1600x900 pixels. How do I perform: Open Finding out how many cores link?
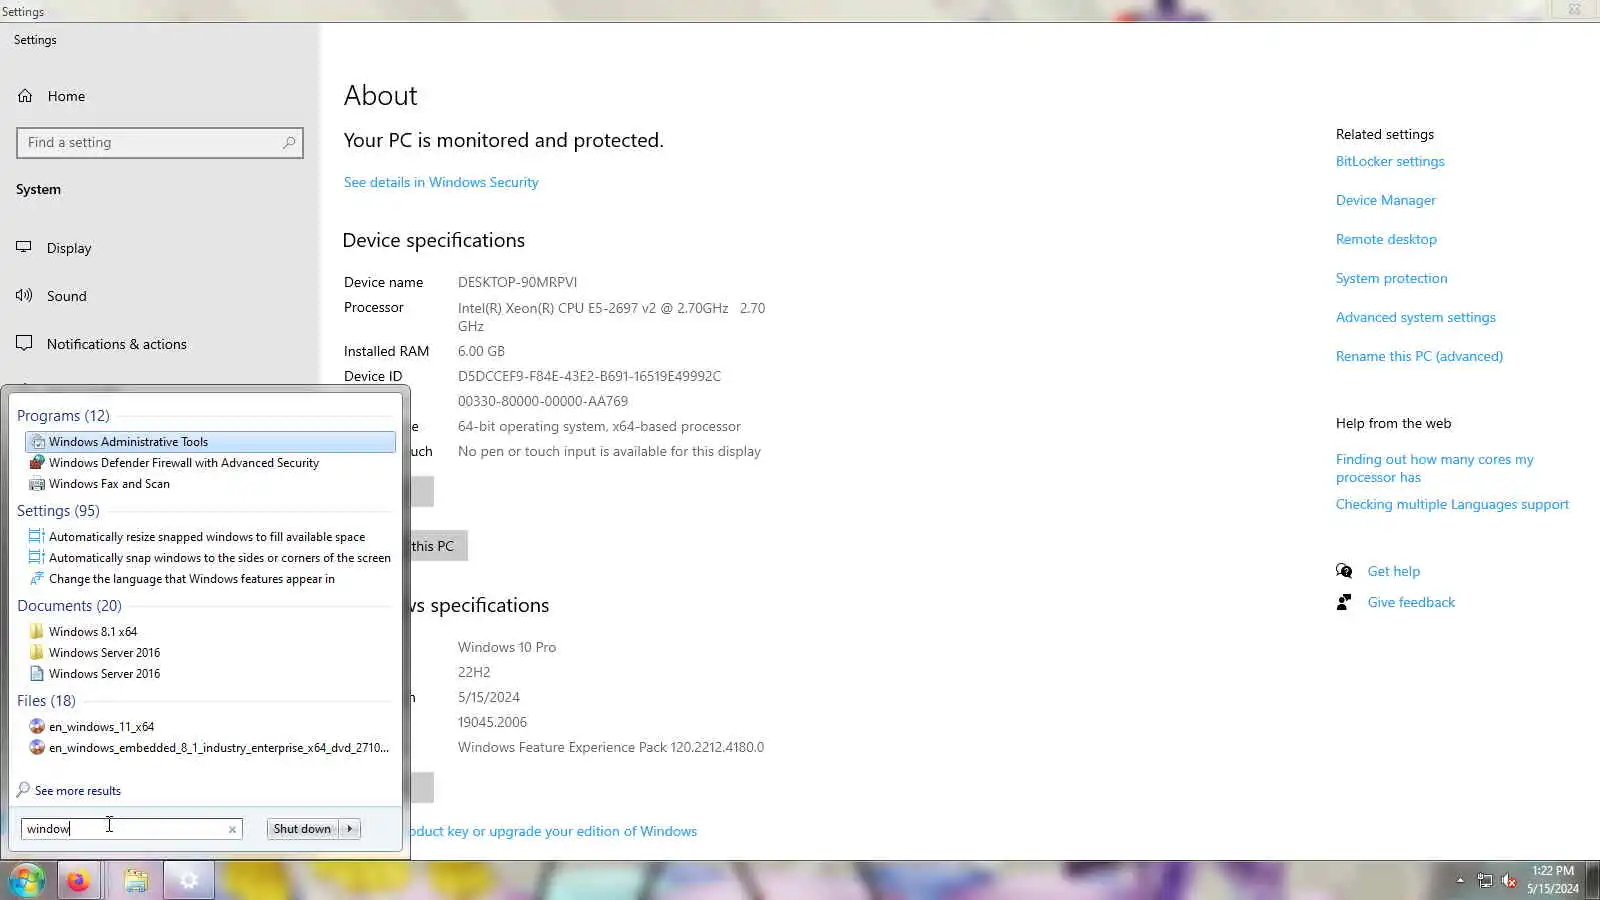1435,468
